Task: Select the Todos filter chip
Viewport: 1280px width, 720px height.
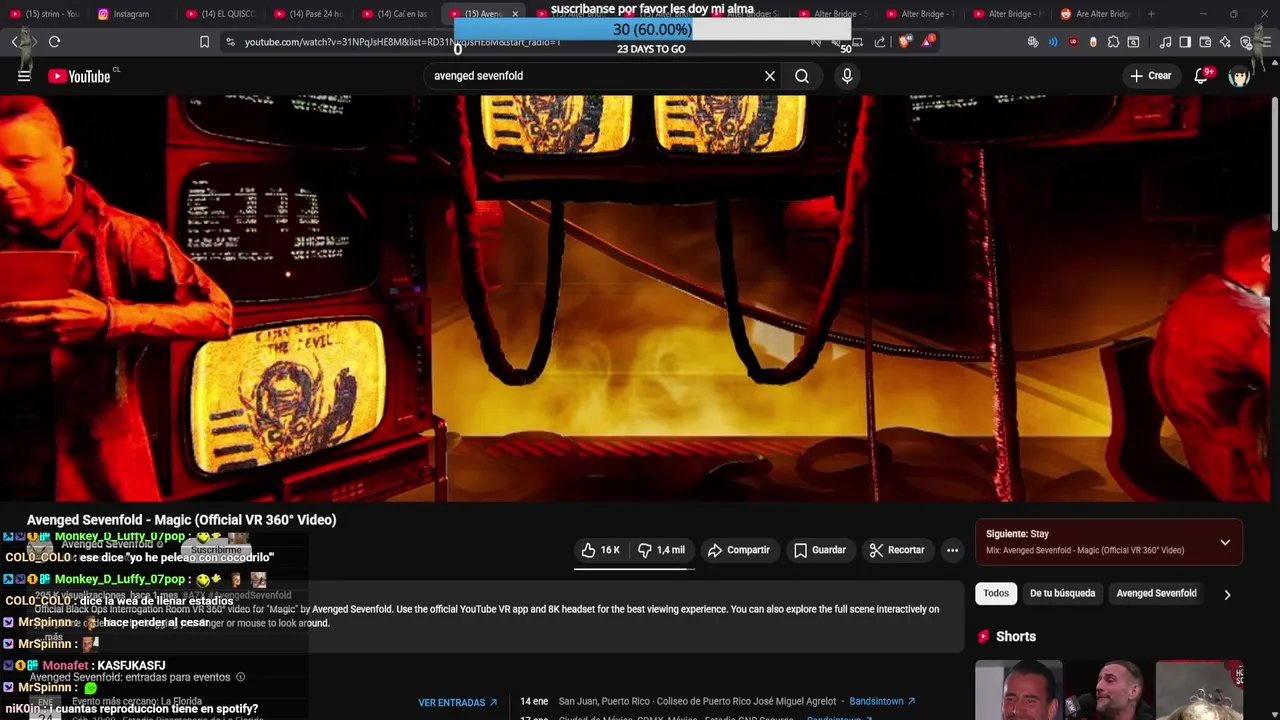Action: click(996, 593)
